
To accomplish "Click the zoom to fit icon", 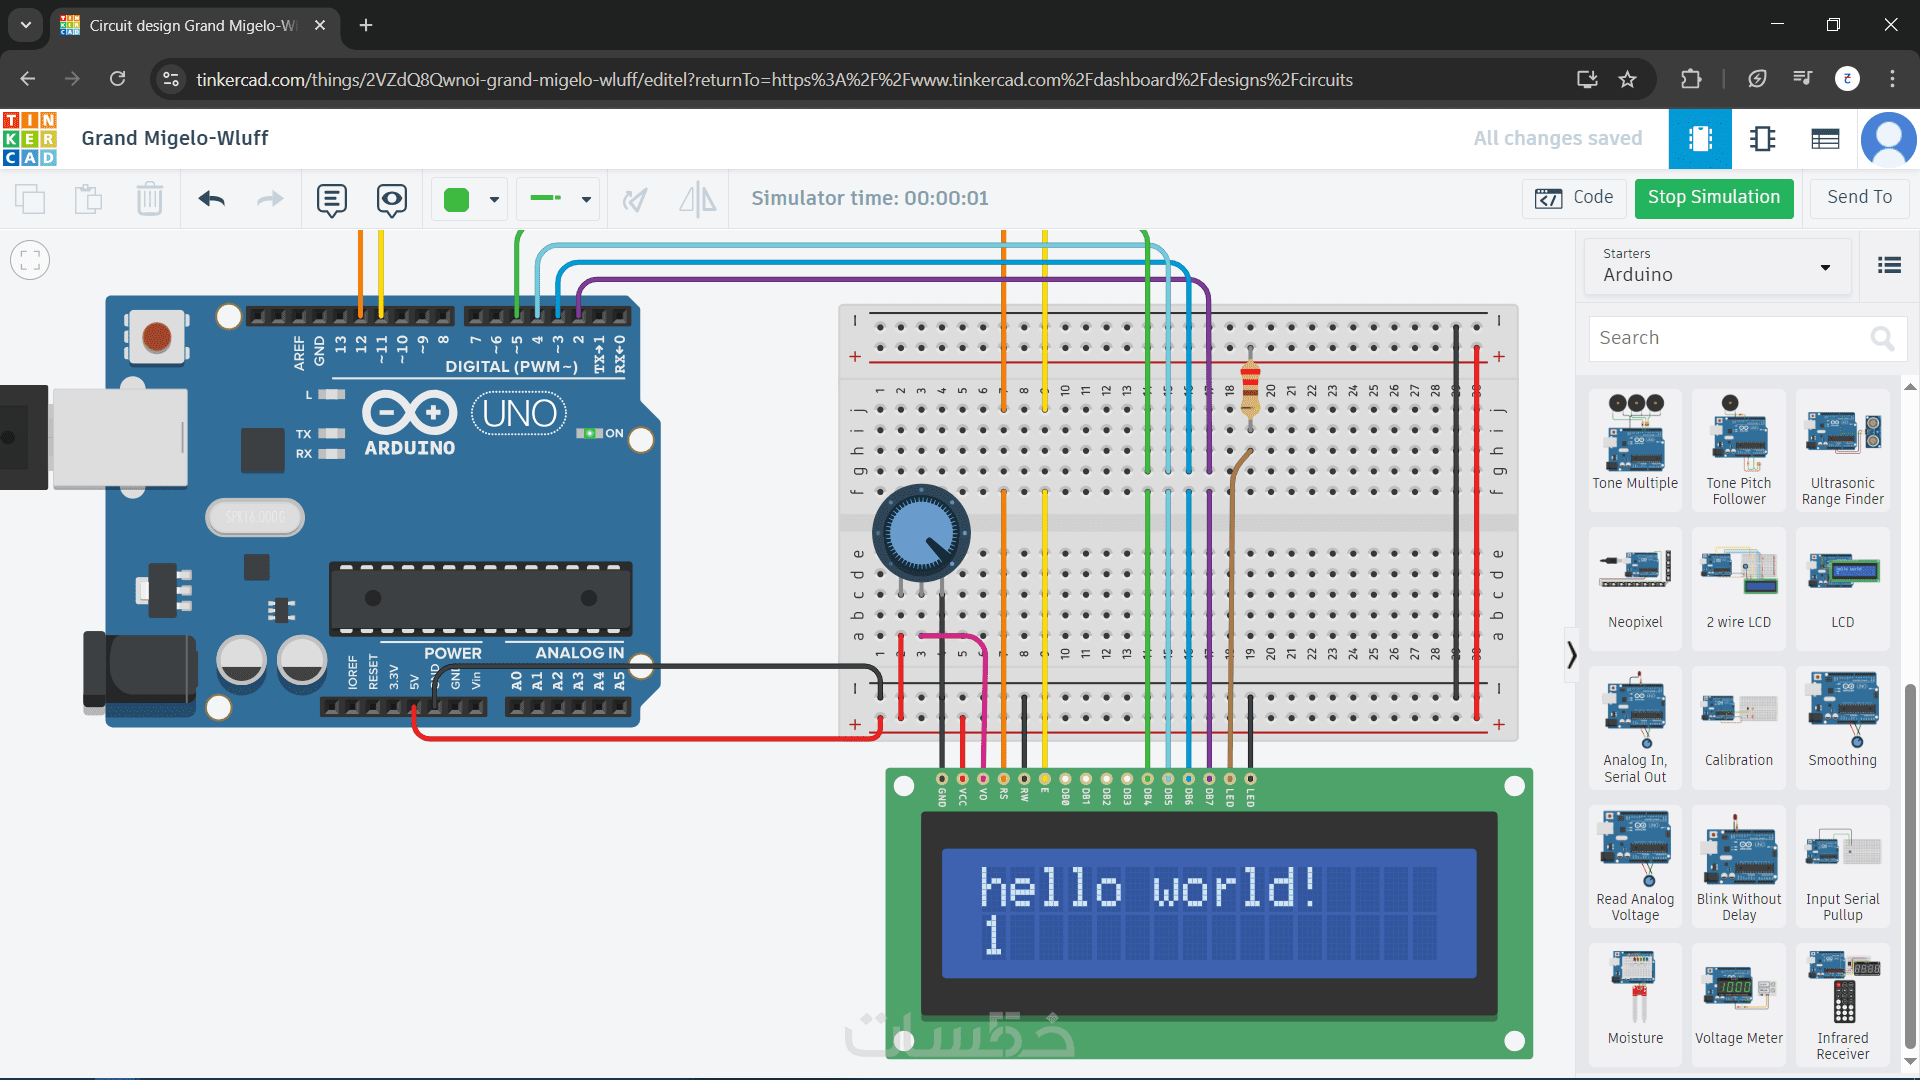I will coord(30,261).
